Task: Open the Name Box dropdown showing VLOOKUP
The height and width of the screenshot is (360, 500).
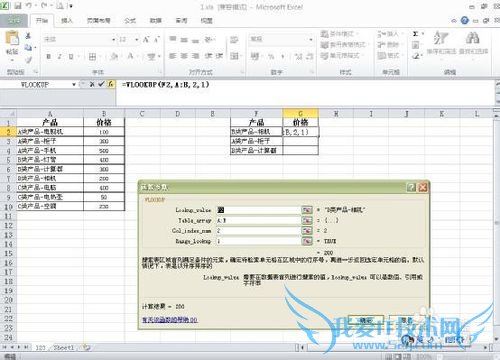Action: pyautogui.click(x=74, y=85)
